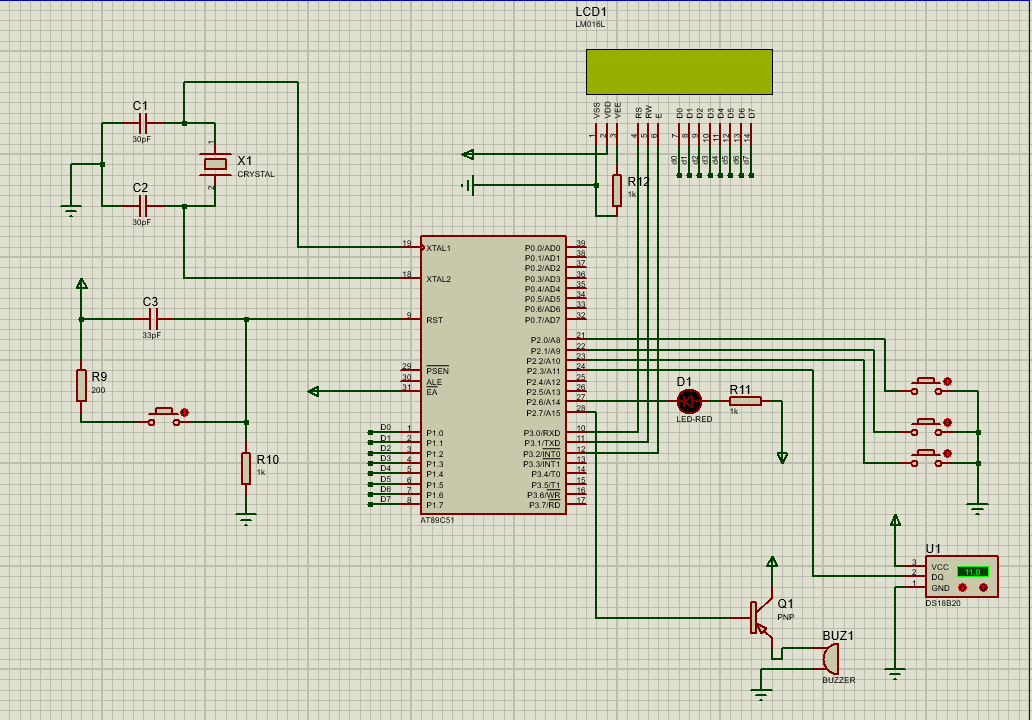
Task: Toggle the red latch dot on the P2.1 button
Action: click(947, 423)
